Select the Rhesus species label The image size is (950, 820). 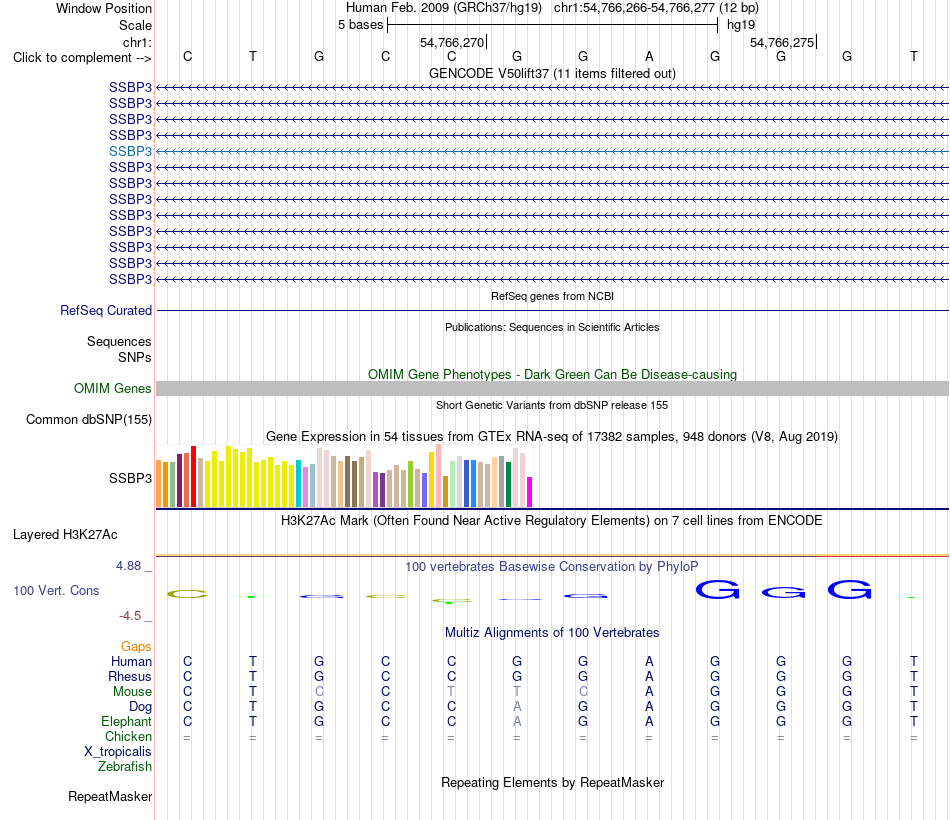pos(130,676)
